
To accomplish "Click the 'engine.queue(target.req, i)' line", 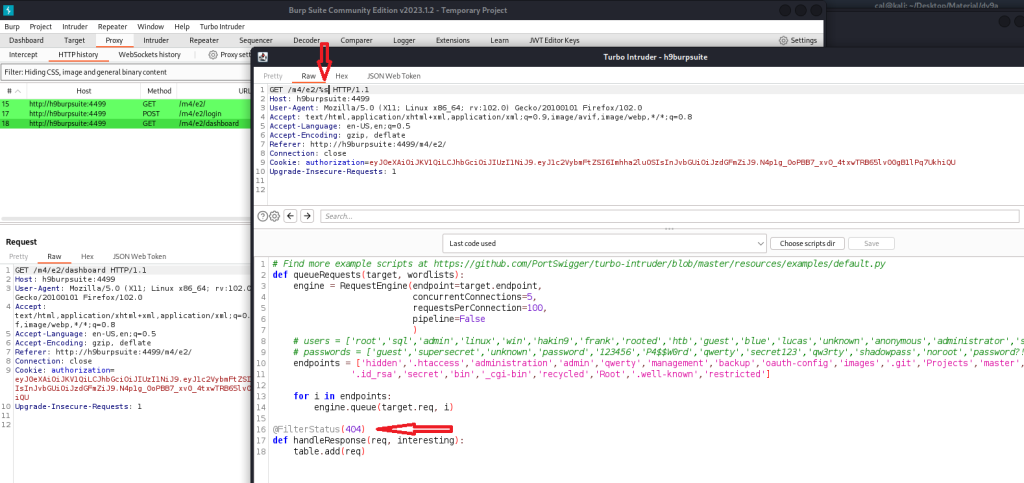I will [x=383, y=407].
